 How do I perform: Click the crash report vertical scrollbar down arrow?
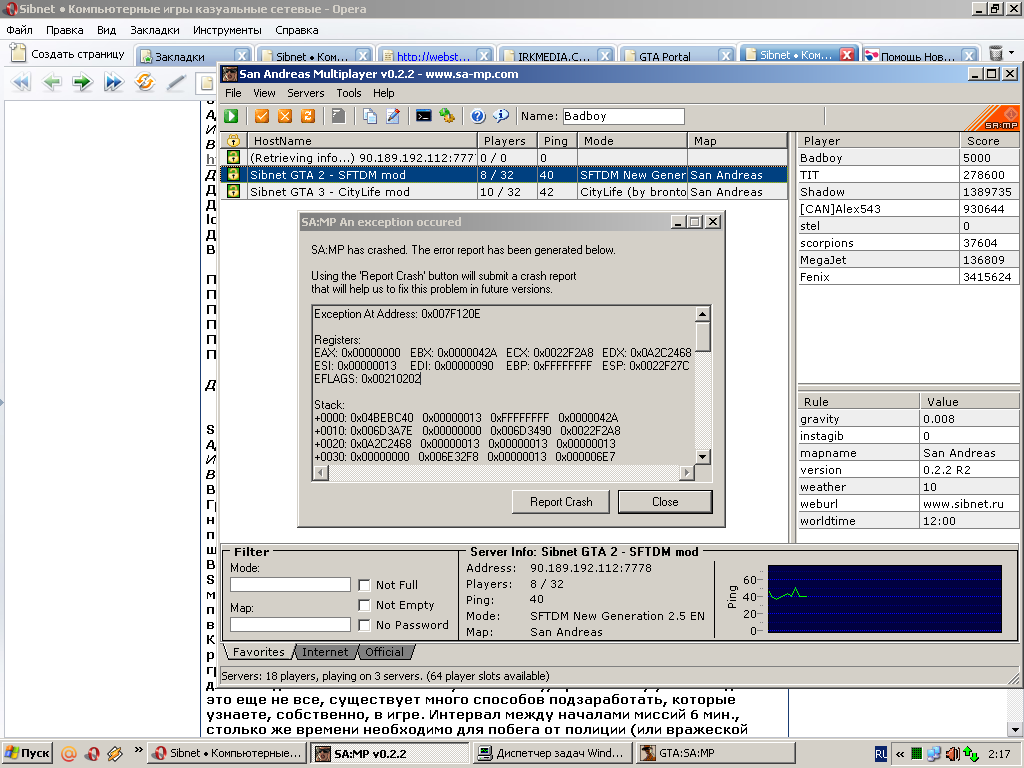[703, 456]
